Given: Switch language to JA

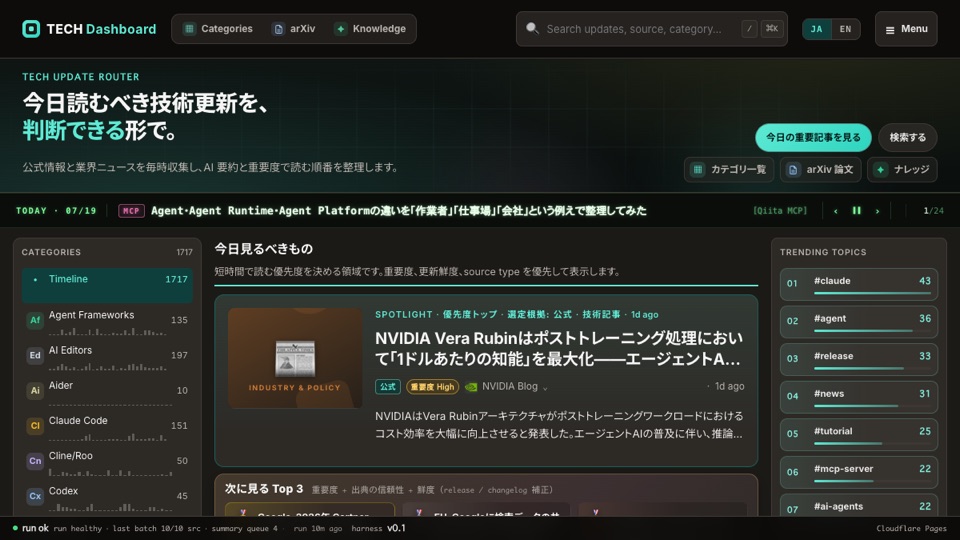Looking at the screenshot, I should pos(817,29).
